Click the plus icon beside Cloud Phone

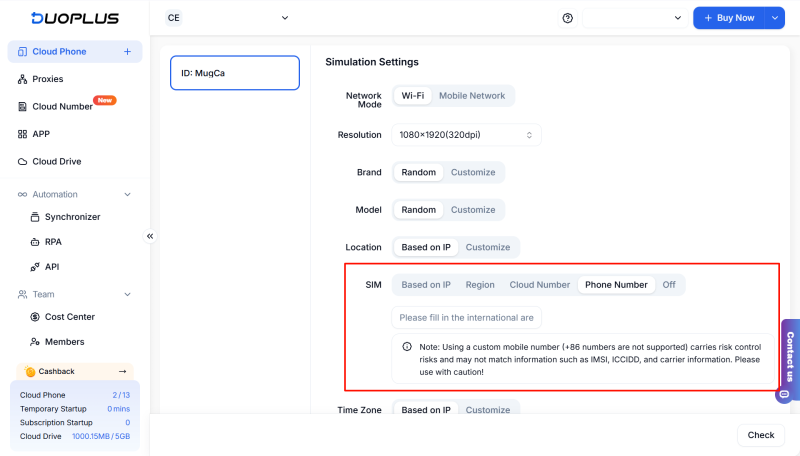pos(127,52)
